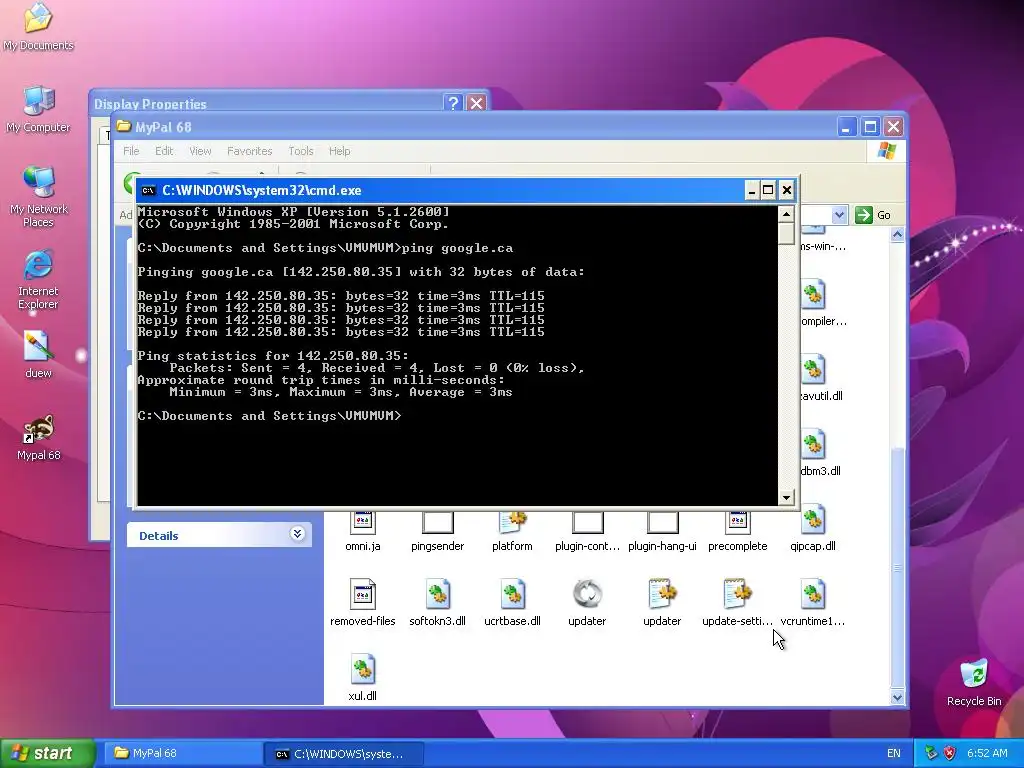Click the EN language indicator
This screenshot has width=1024, height=768.
(893, 753)
